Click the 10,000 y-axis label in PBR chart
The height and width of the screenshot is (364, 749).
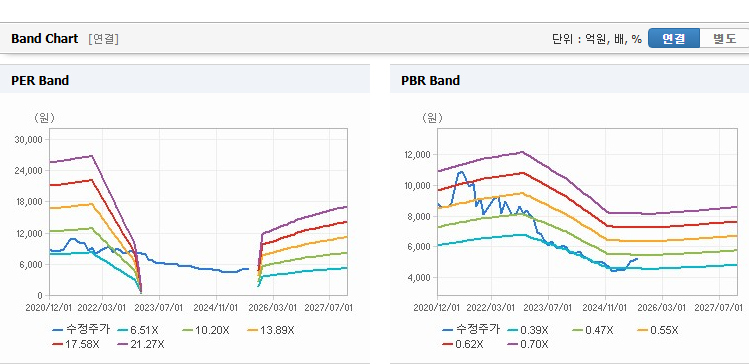pyautogui.click(x=417, y=185)
